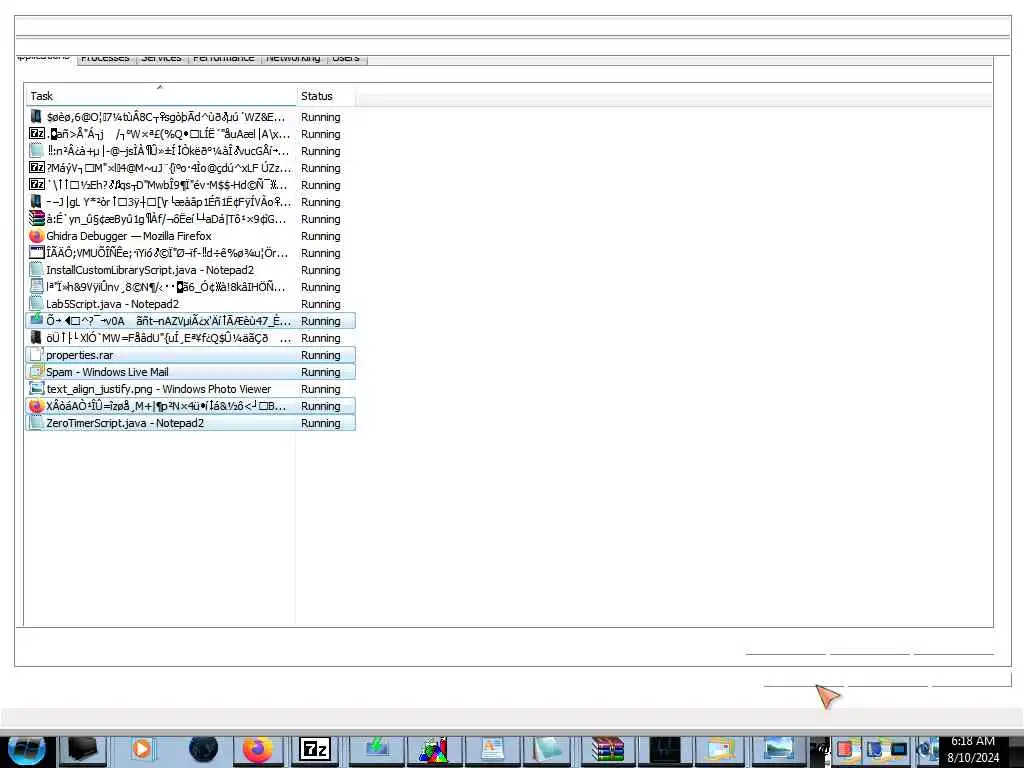Switch to the Users tab
1024x768 pixels.
pos(346,59)
